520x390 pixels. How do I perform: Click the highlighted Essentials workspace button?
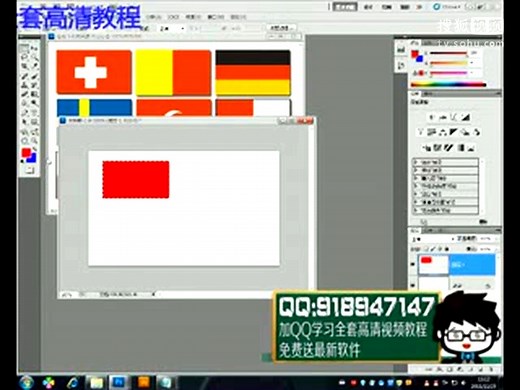point(345,7)
